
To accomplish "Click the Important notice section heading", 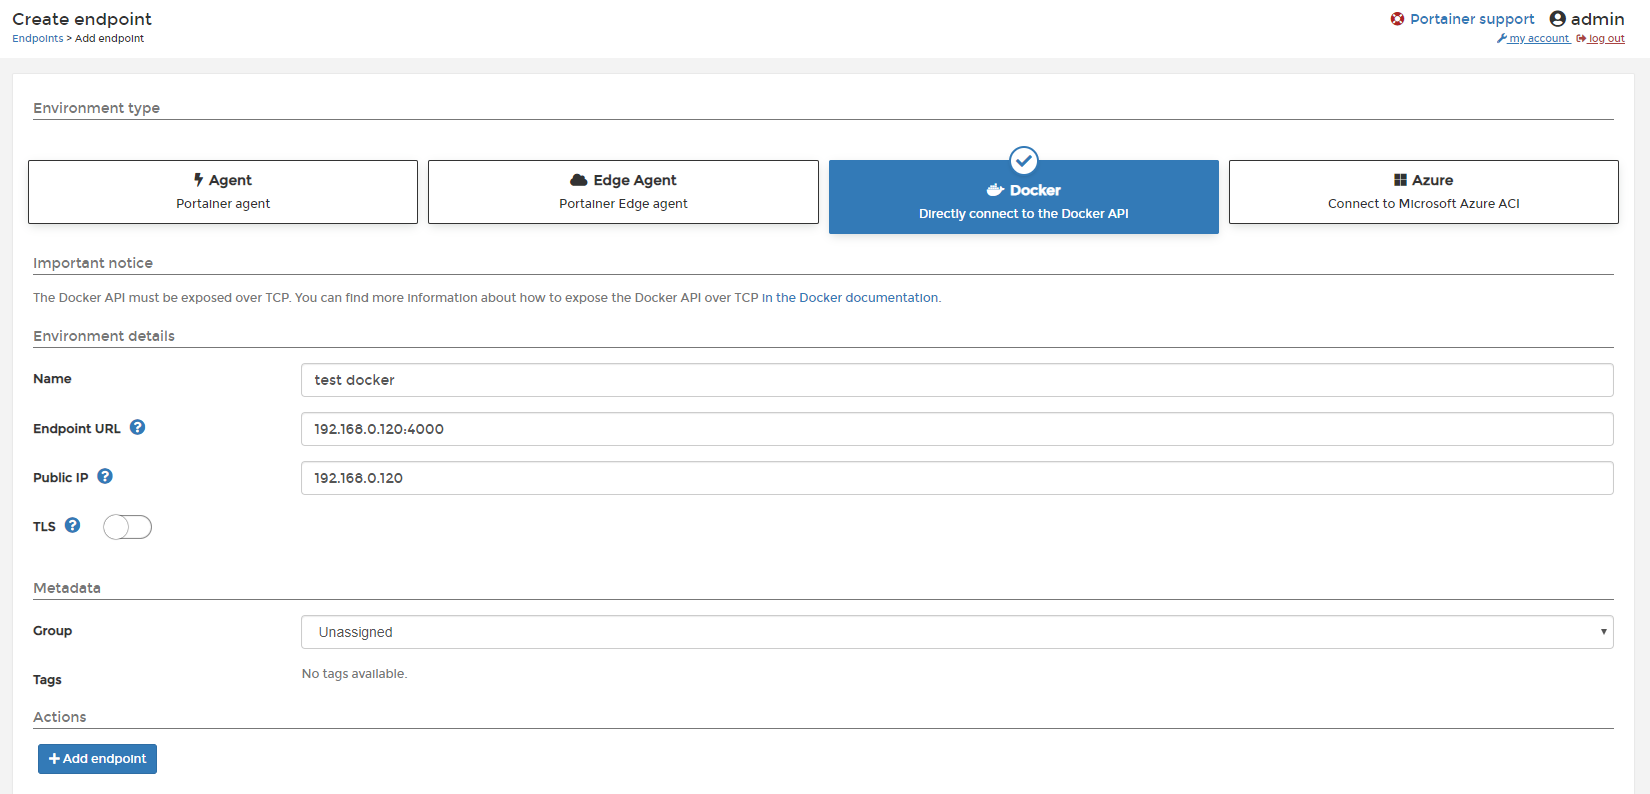I will click(x=93, y=263).
